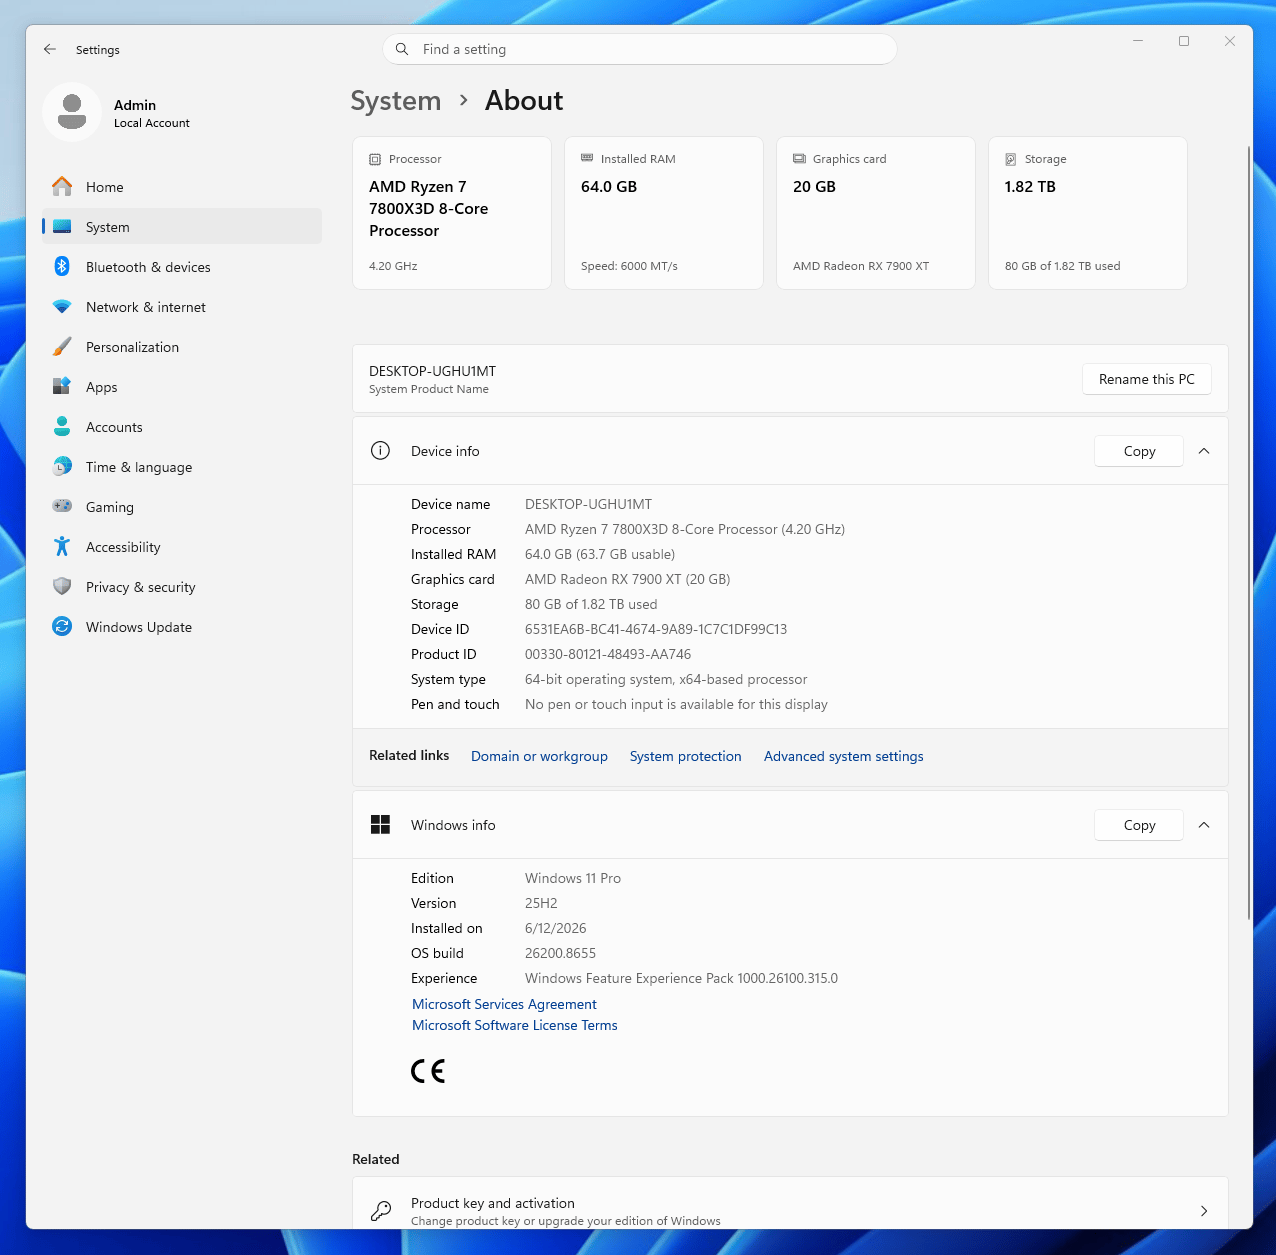This screenshot has height=1255, width=1276.
Task: Open the Graphics card spec card
Action: (x=876, y=213)
